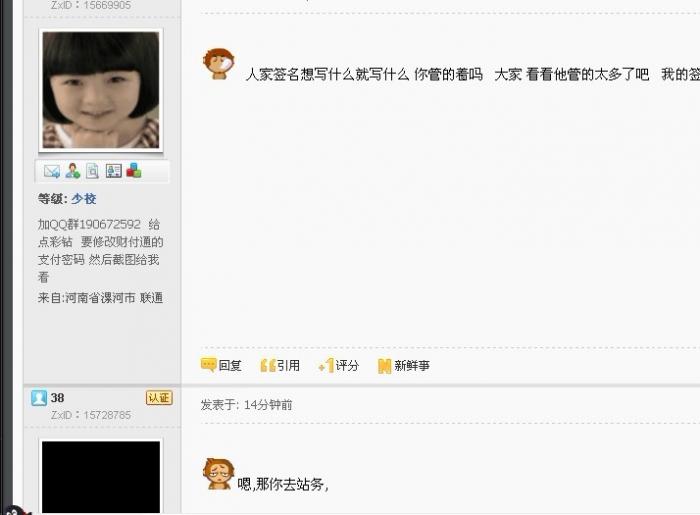Click the 新鲜事 share icon

404,366
